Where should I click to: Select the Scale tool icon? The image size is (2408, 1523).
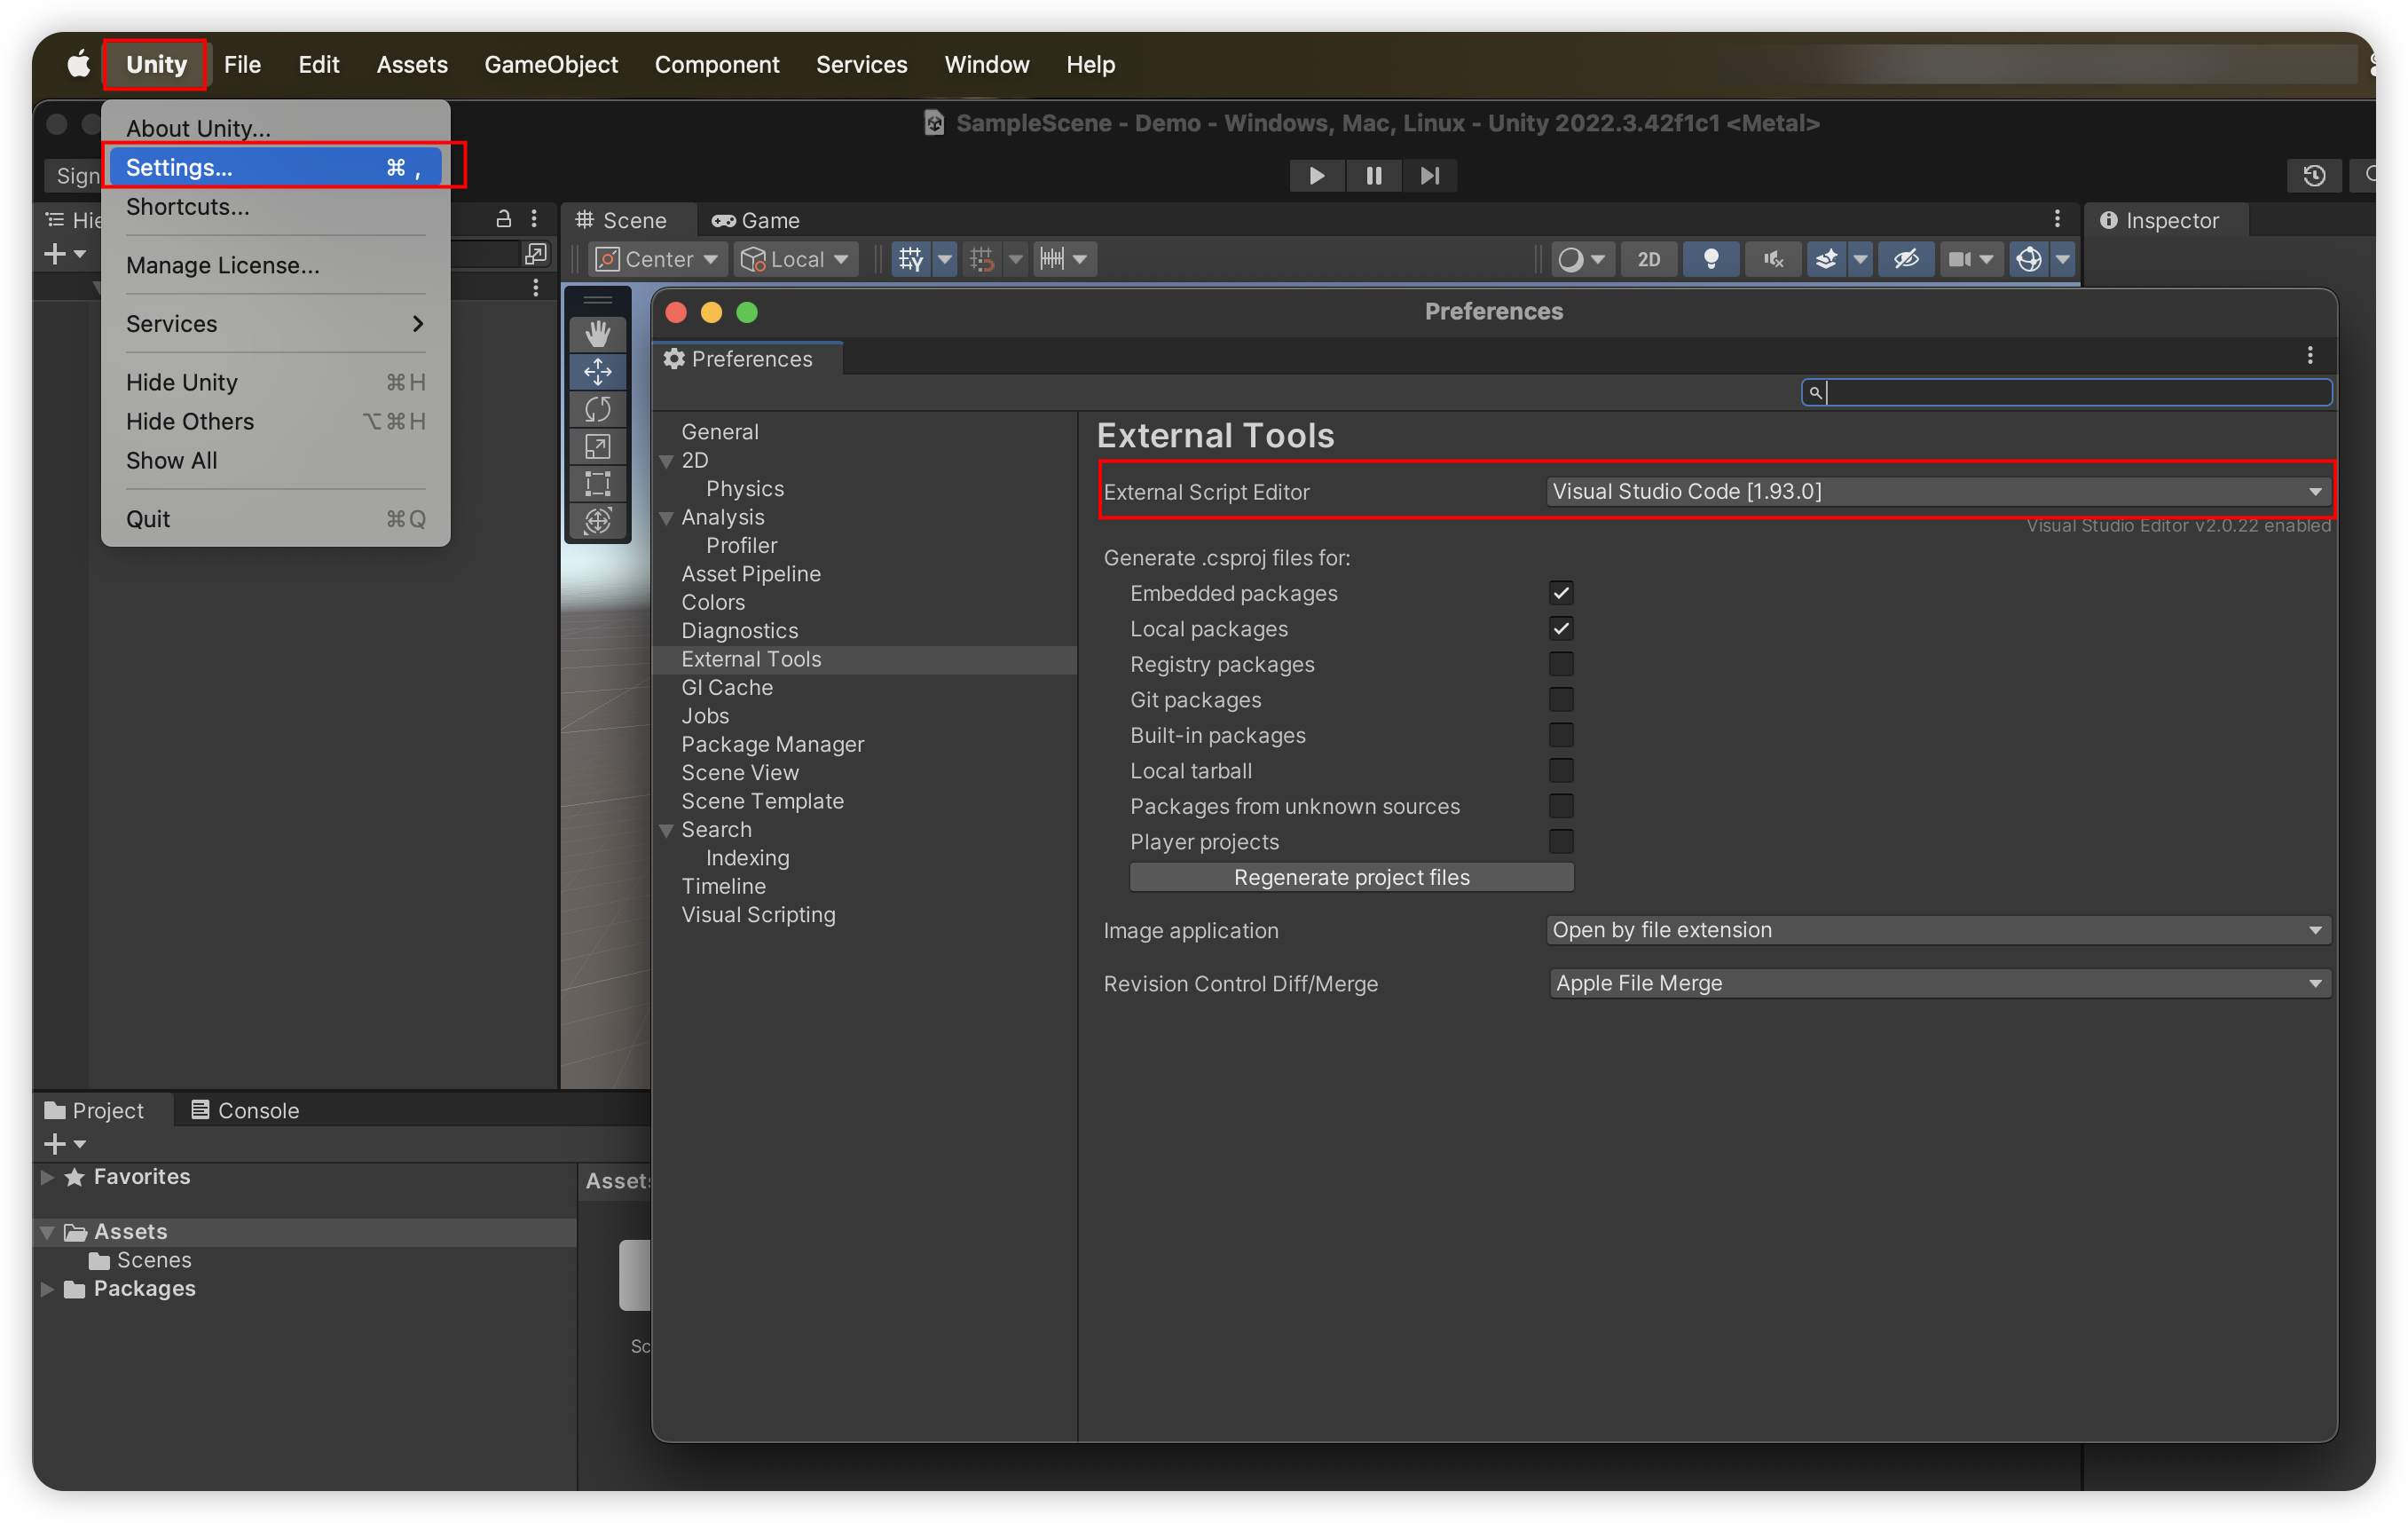pyautogui.click(x=597, y=447)
